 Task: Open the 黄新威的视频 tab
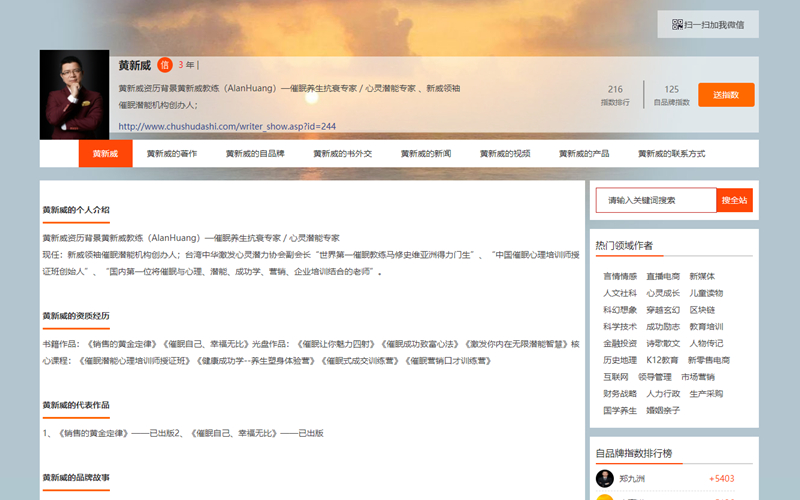tap(505, 154)
